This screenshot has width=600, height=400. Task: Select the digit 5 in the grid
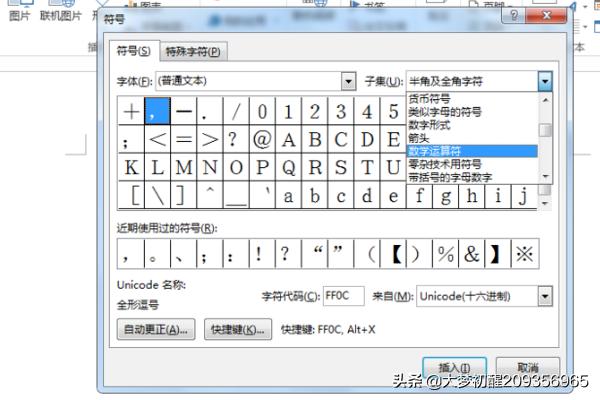(x=393, y=111)
